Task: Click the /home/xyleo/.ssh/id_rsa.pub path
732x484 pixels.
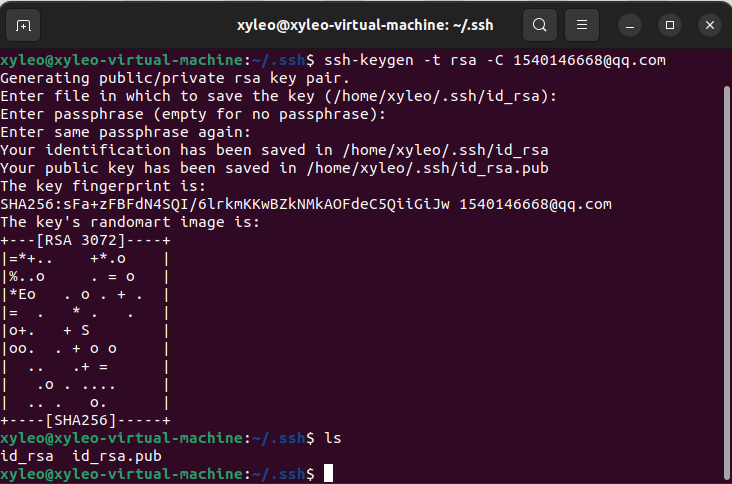Action: (x=428, y=168)
